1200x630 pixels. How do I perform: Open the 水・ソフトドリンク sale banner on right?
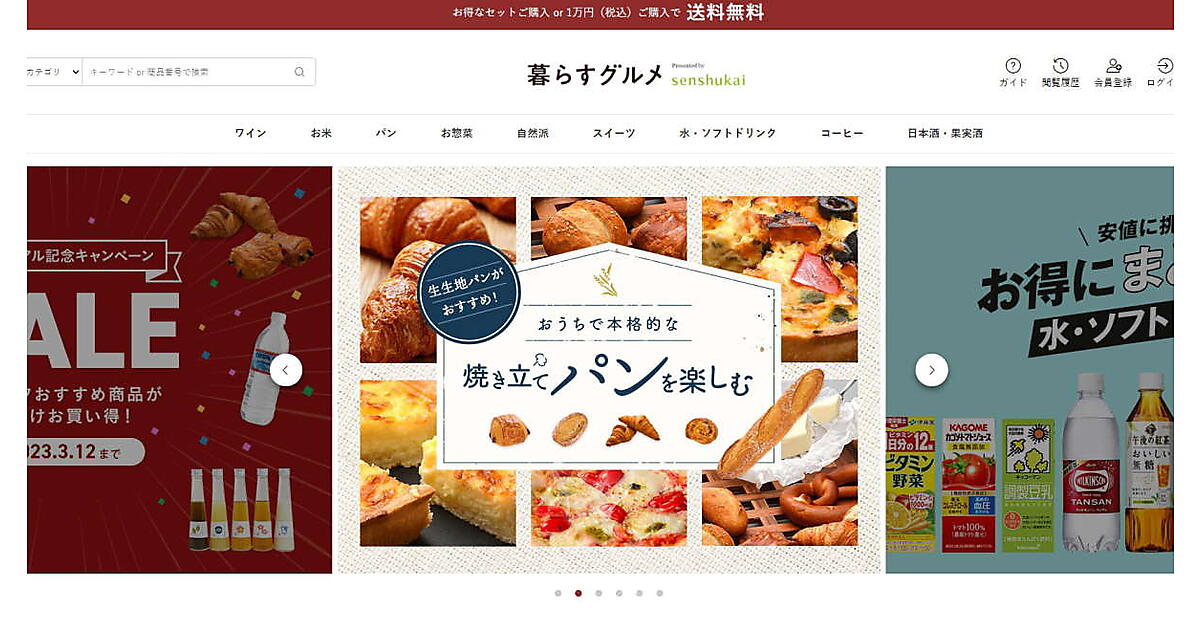pyautogui.click(x=1030, y=370)
